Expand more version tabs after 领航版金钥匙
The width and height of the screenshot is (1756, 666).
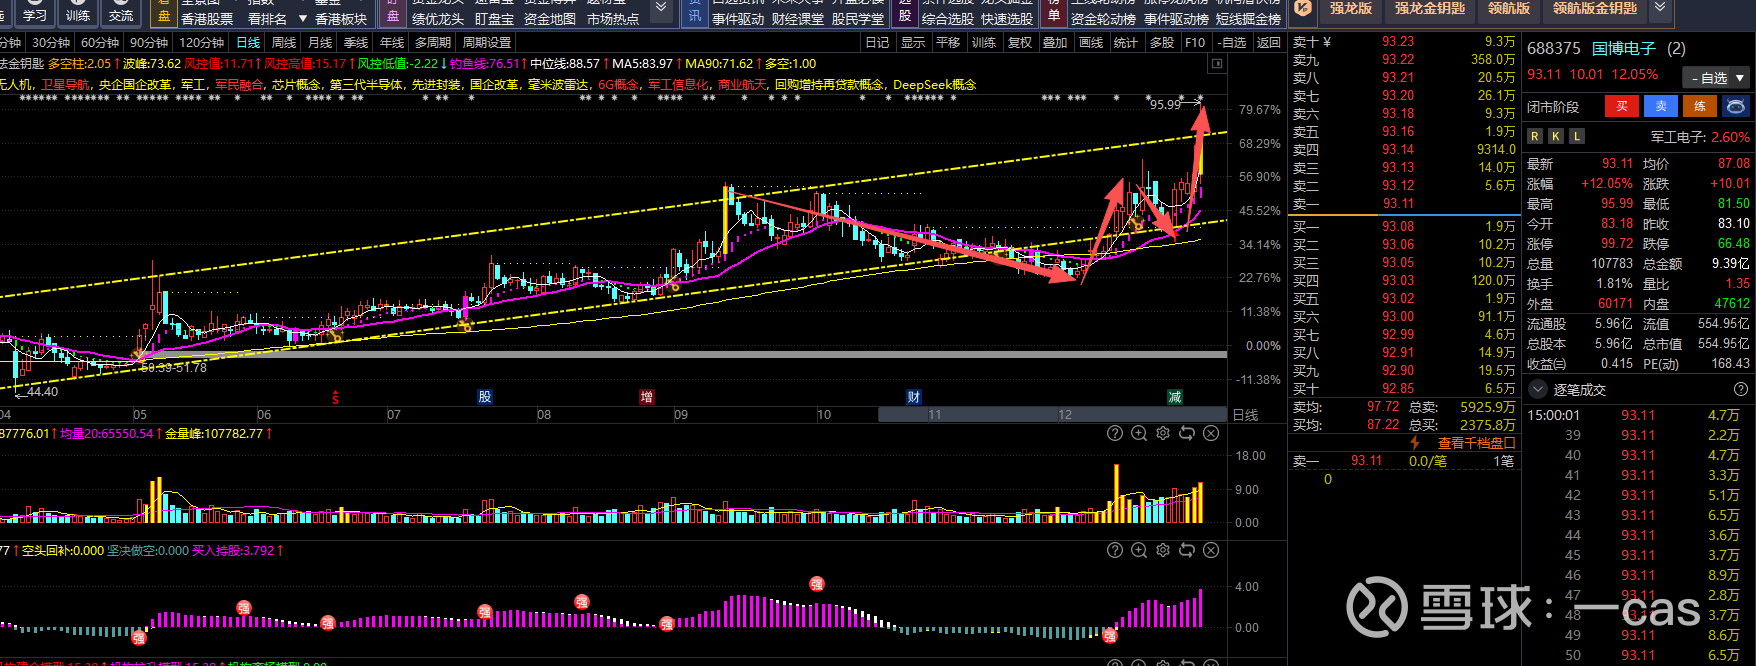1661,9
